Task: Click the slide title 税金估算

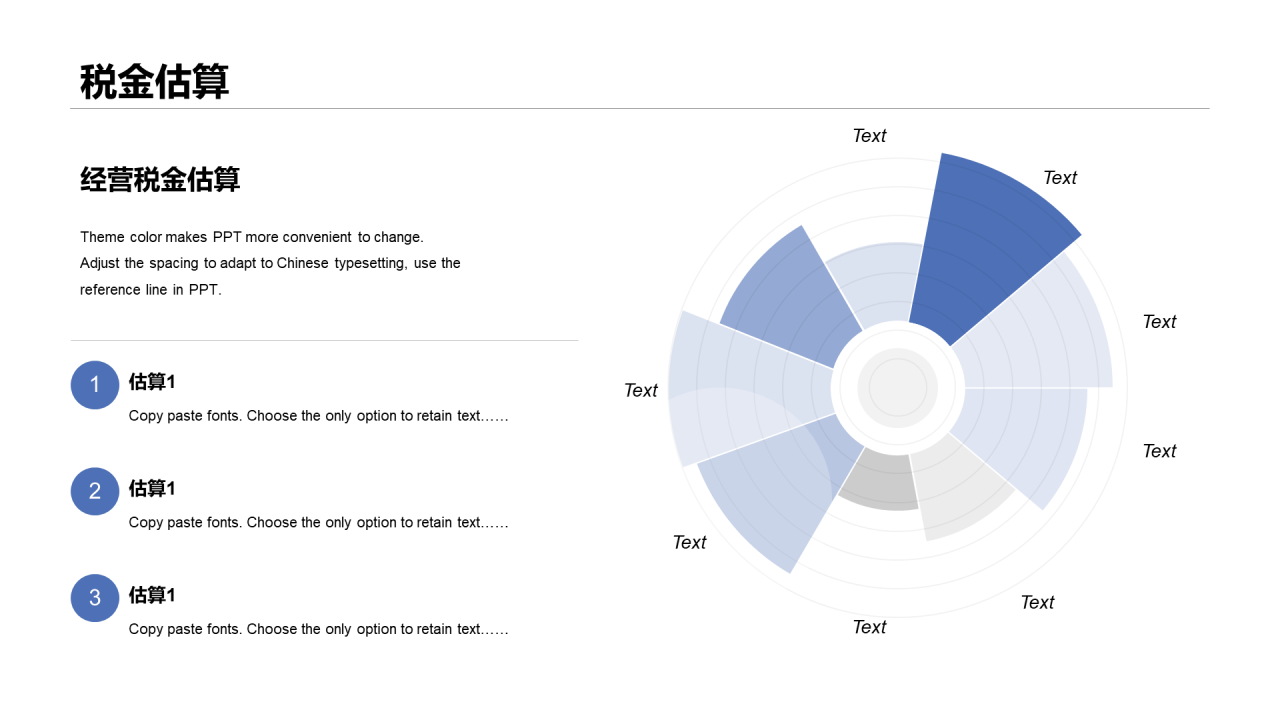Action: click(155, 82)
